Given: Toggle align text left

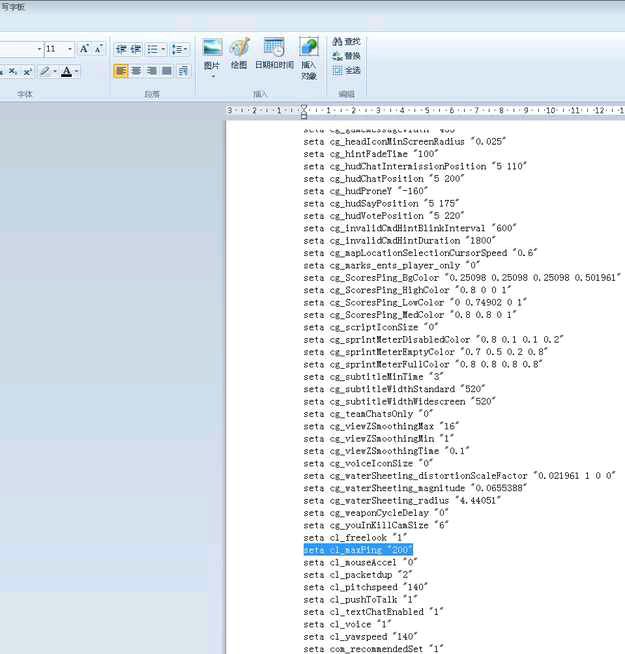Looking at the screenshot, I should tap(121, 71).
